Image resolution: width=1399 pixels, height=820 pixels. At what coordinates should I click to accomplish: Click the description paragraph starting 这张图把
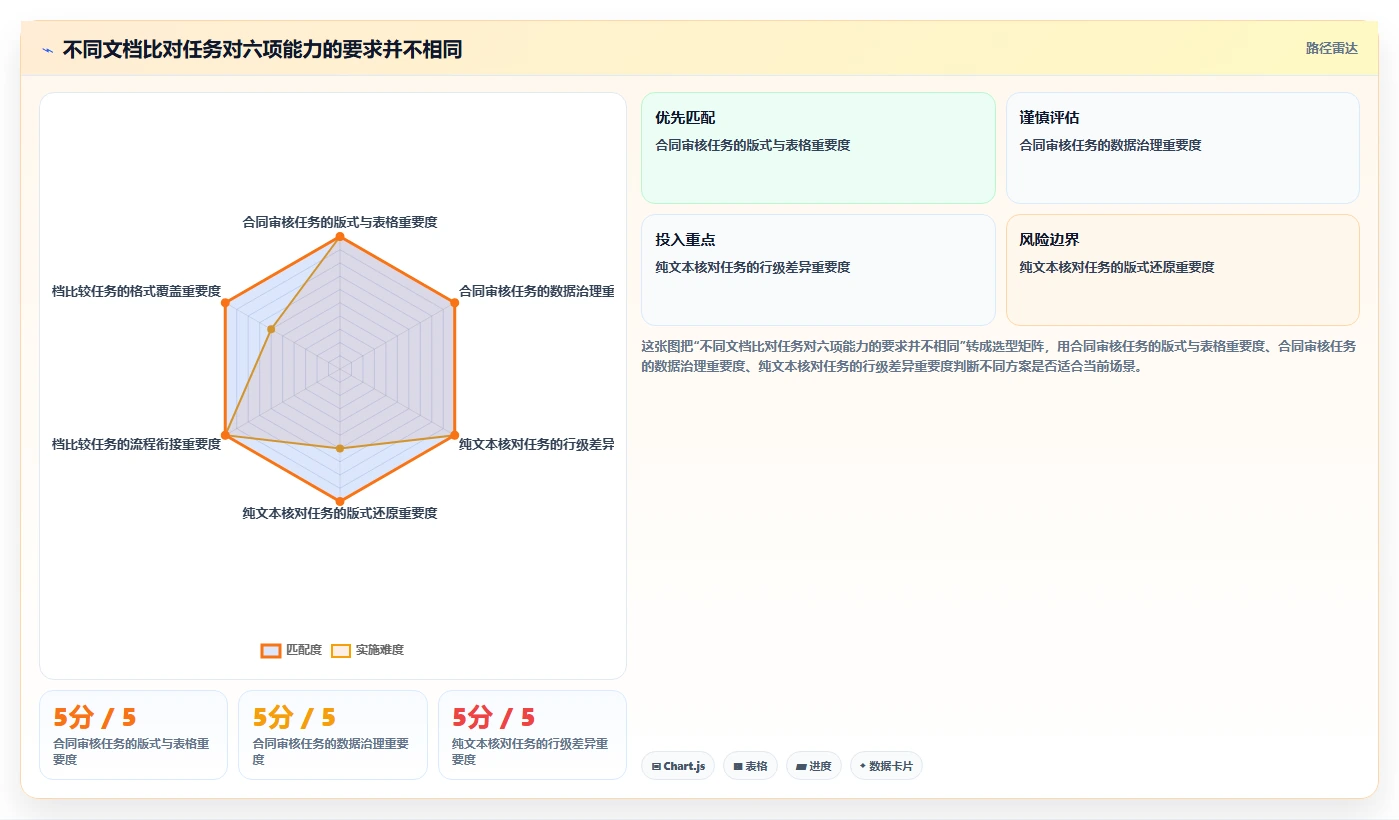[x=999, y=356]
